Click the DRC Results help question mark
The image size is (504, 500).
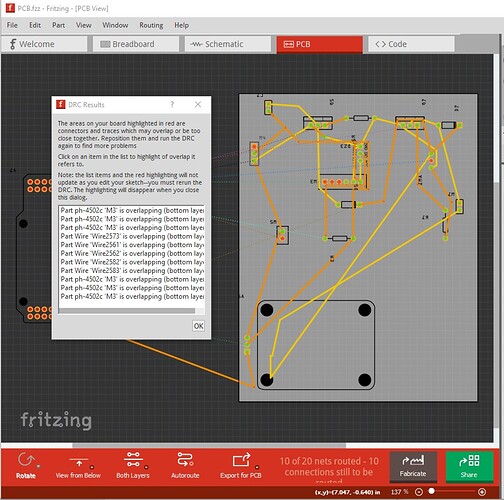[x=172, y=104]
